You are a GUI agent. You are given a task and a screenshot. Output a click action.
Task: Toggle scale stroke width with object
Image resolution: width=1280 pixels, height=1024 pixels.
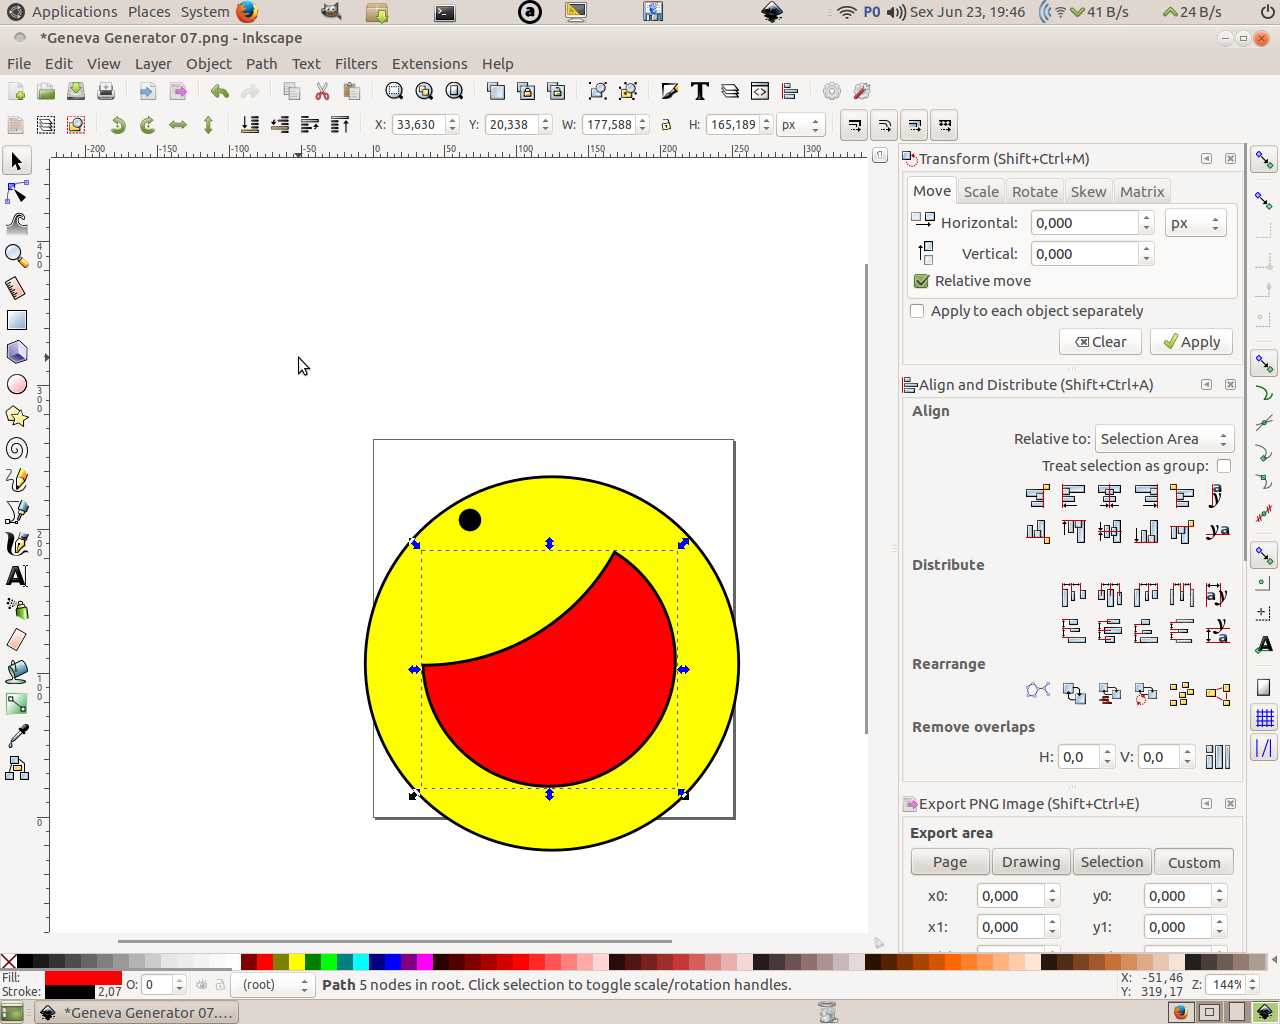point(854,125)
